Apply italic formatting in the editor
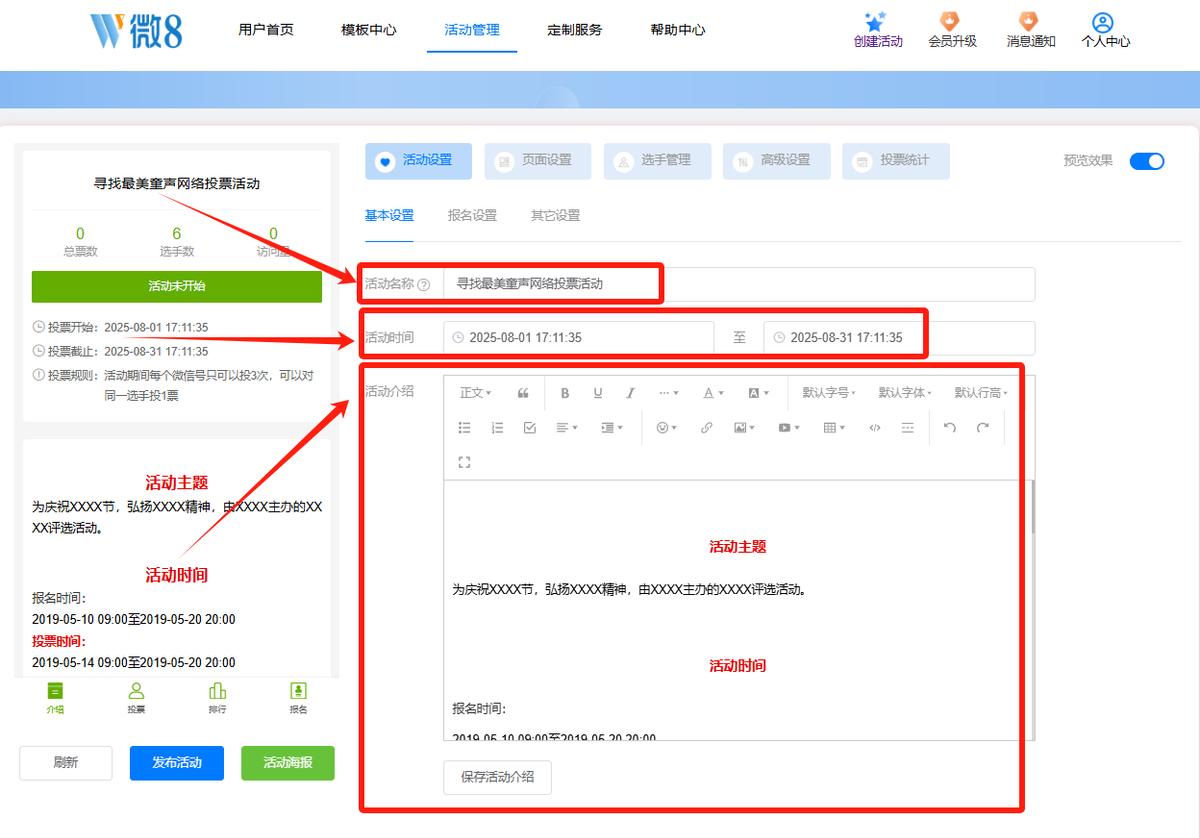1200x838 pixels. [630, 393]
